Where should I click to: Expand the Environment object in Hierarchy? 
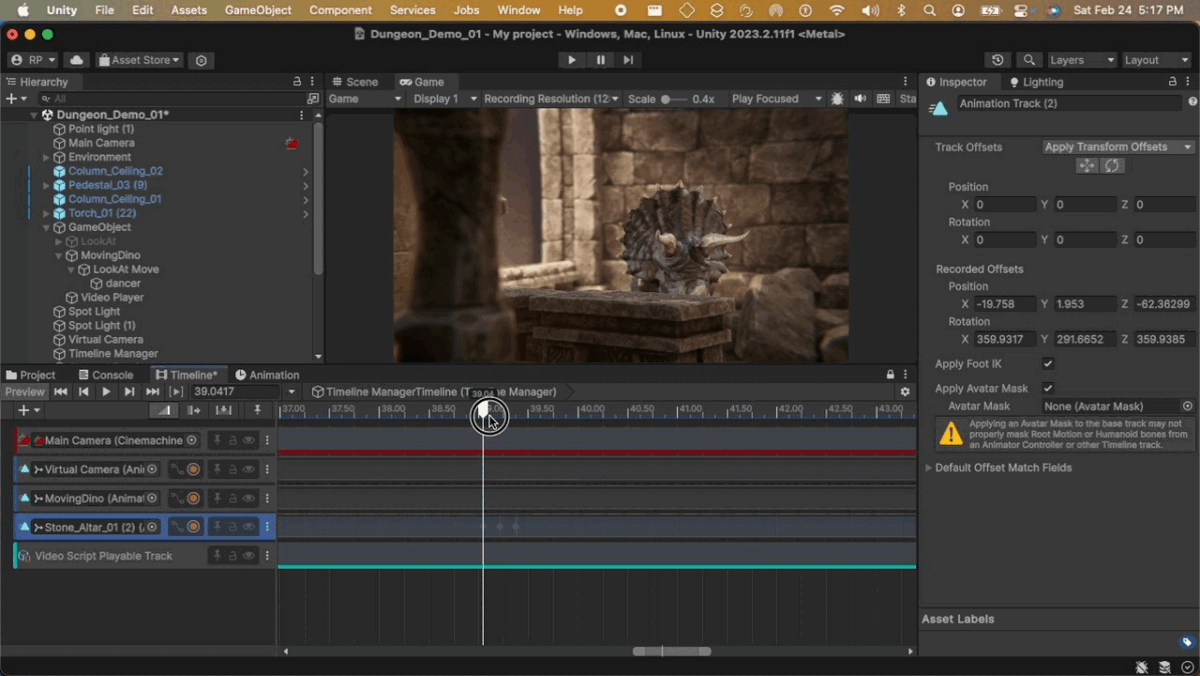click(x=46, y=157)
